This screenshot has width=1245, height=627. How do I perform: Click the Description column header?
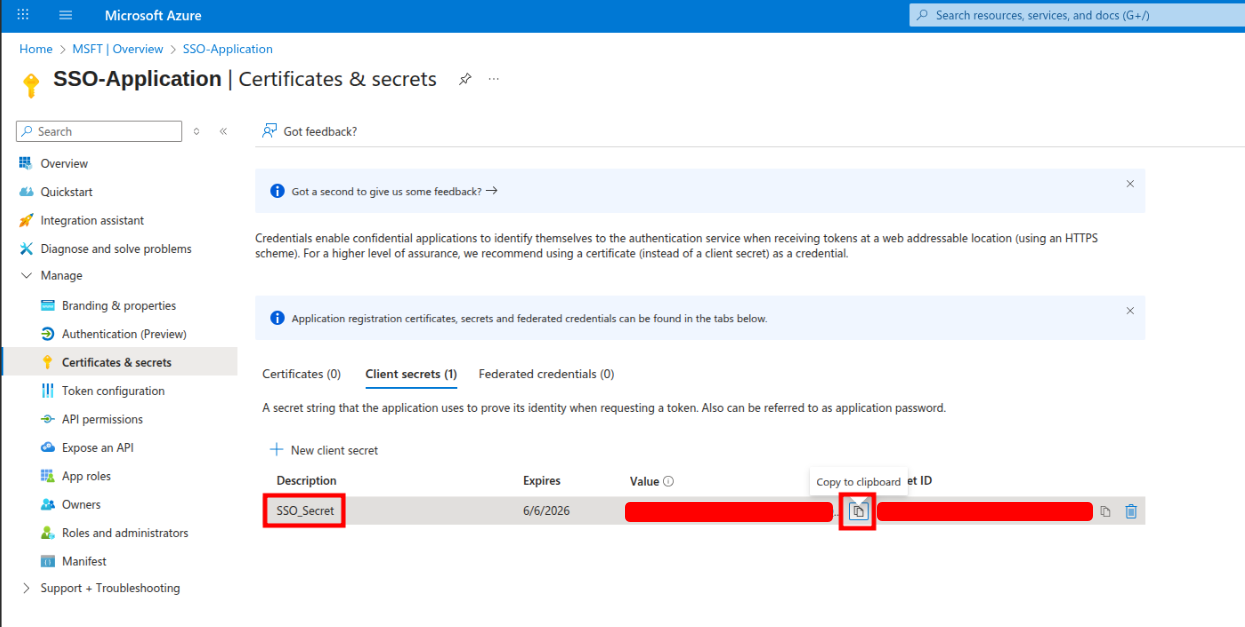pyautogui.click(x=307, y=481)
